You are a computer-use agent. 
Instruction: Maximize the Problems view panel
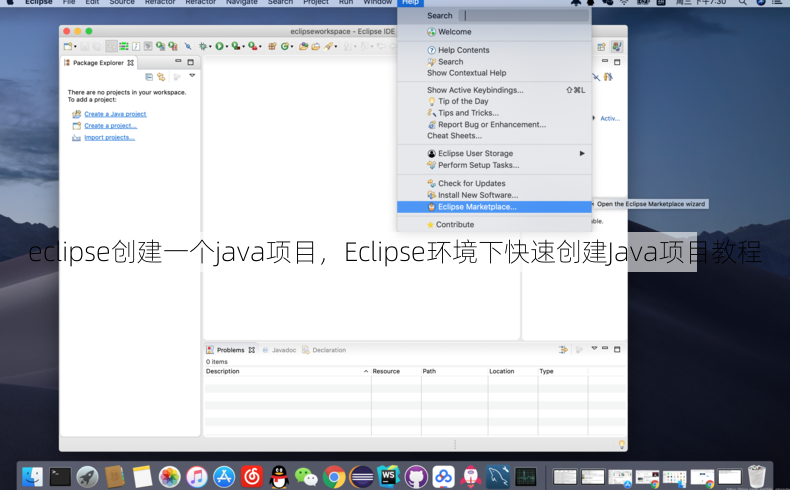coord(617,349)
